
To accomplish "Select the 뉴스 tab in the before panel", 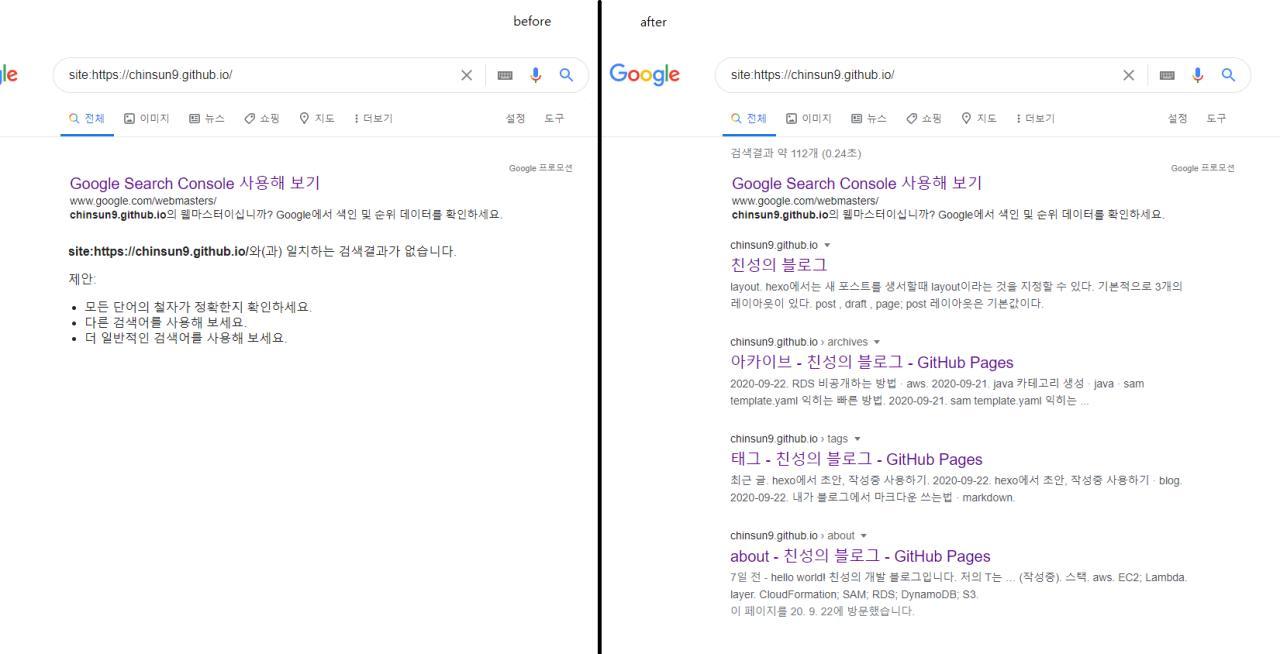I will pos(207,118).
